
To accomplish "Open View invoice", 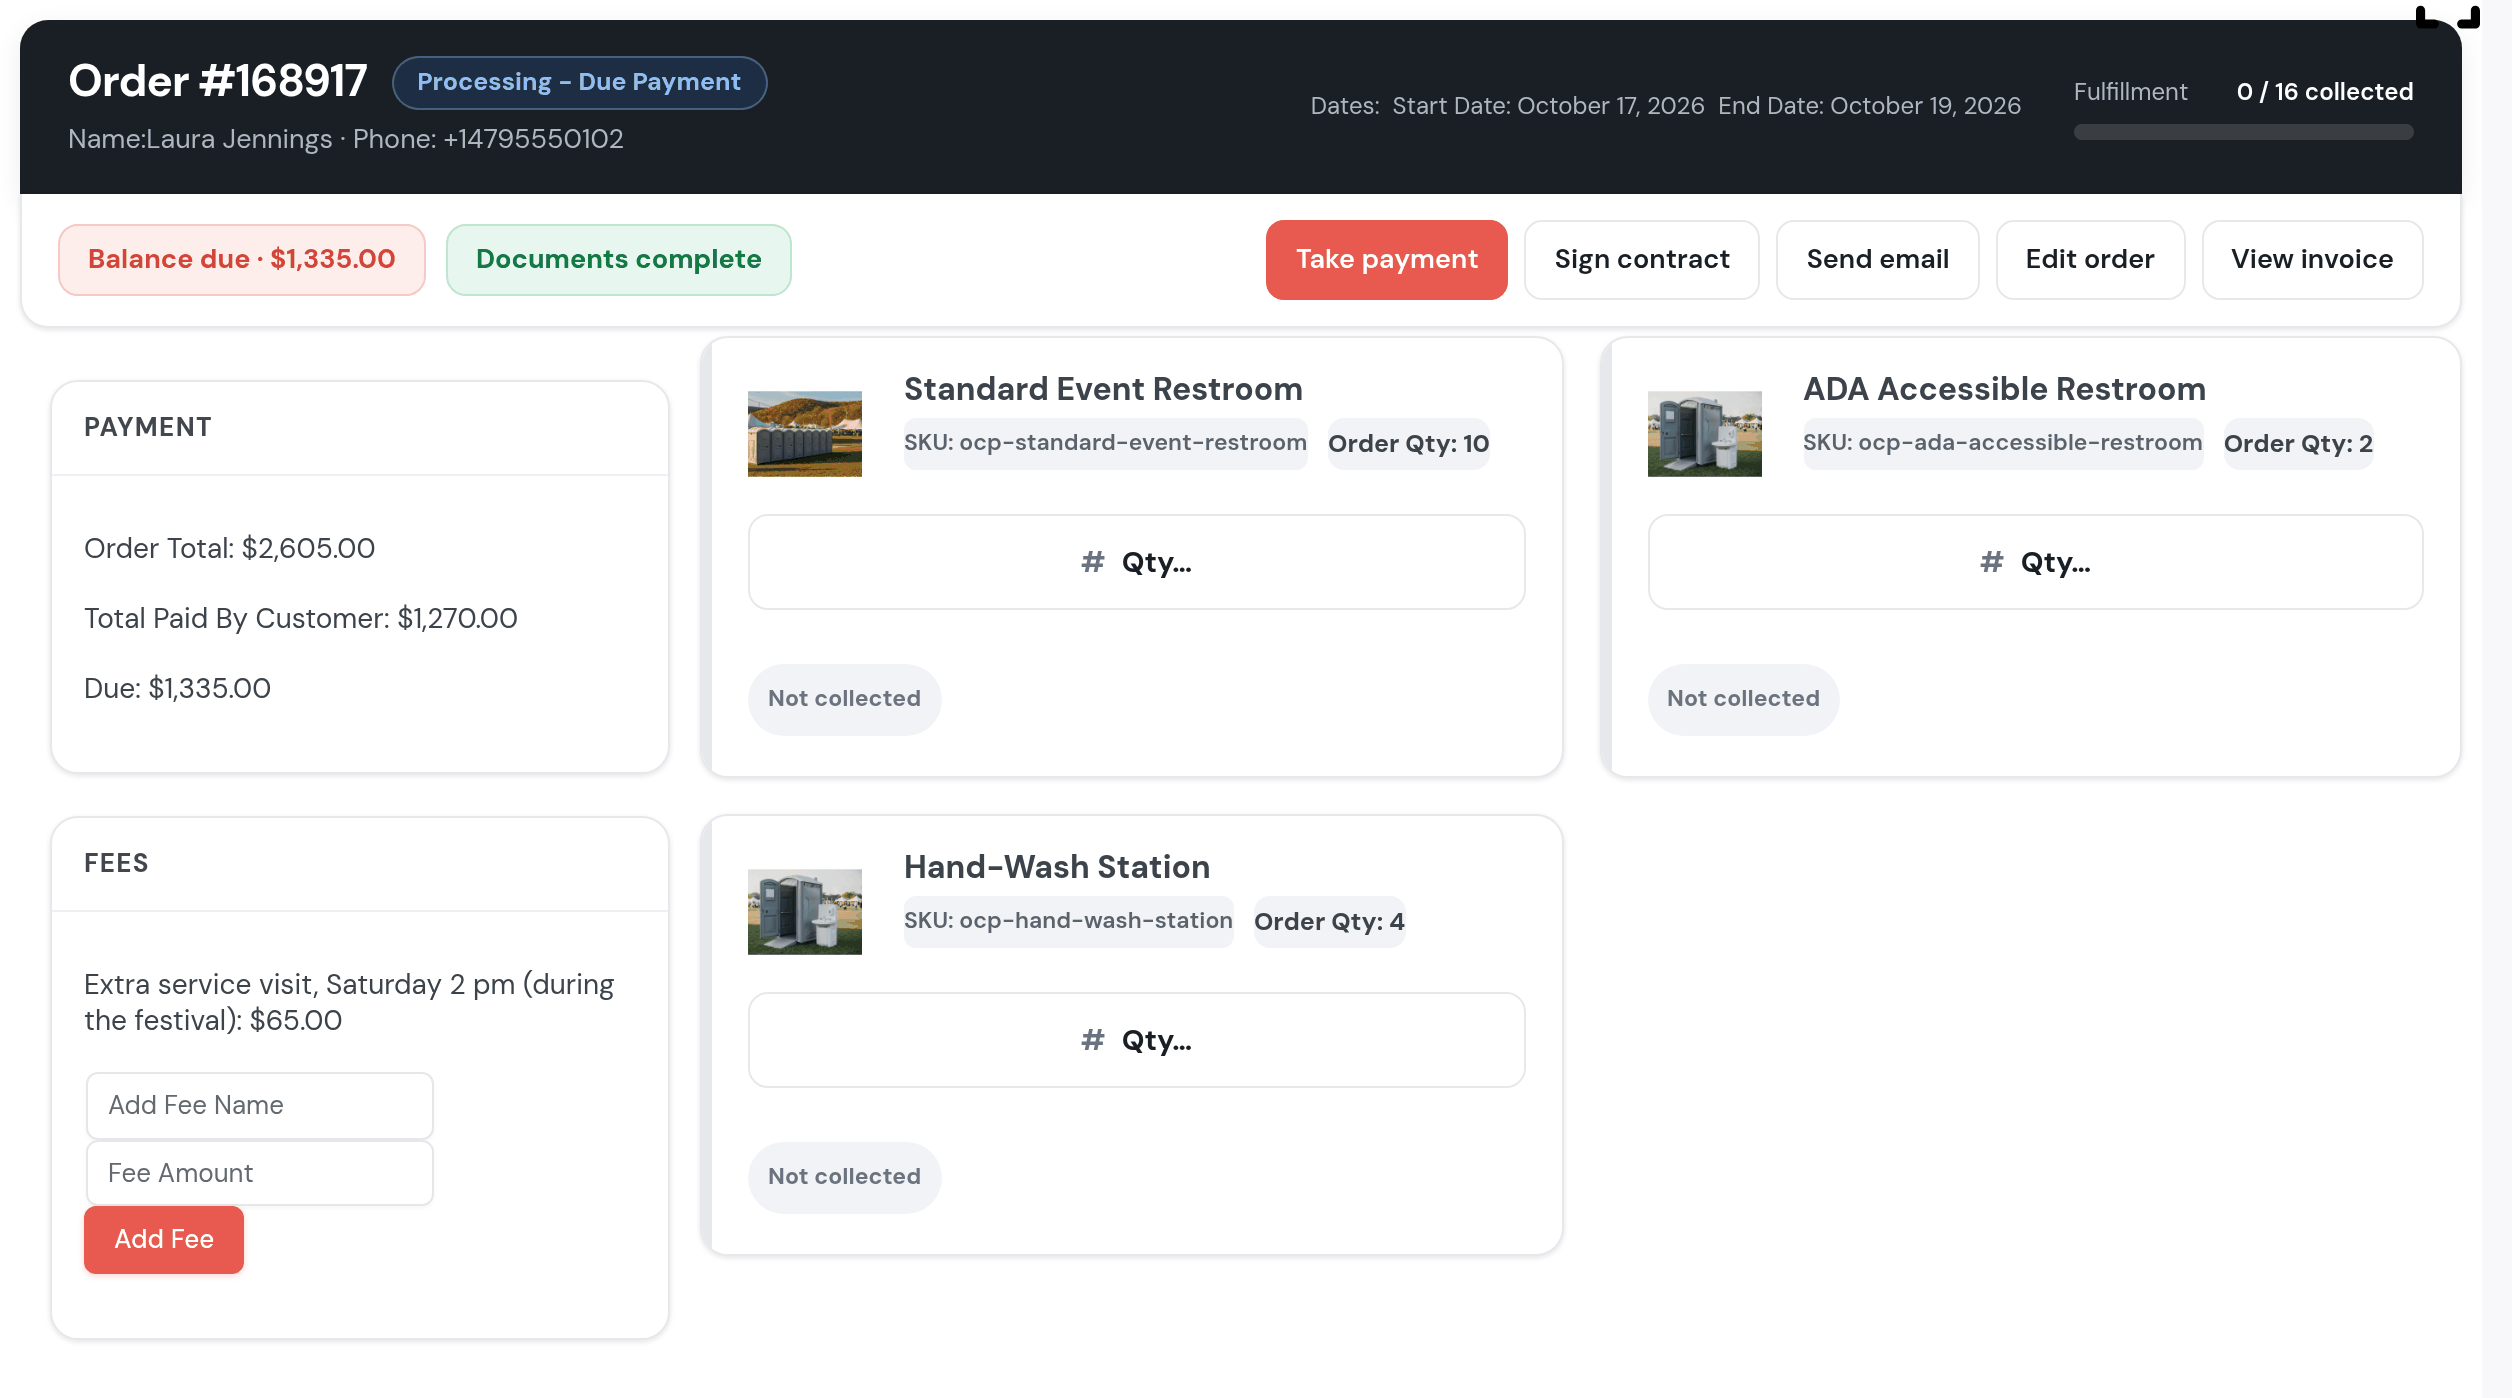I will coord(2312,260).
